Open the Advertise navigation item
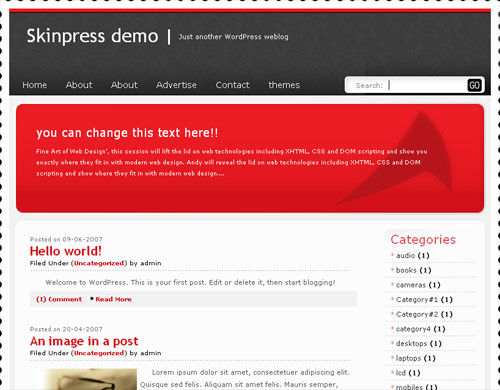The width and height of the screenshot is (500, 390). 176,85
